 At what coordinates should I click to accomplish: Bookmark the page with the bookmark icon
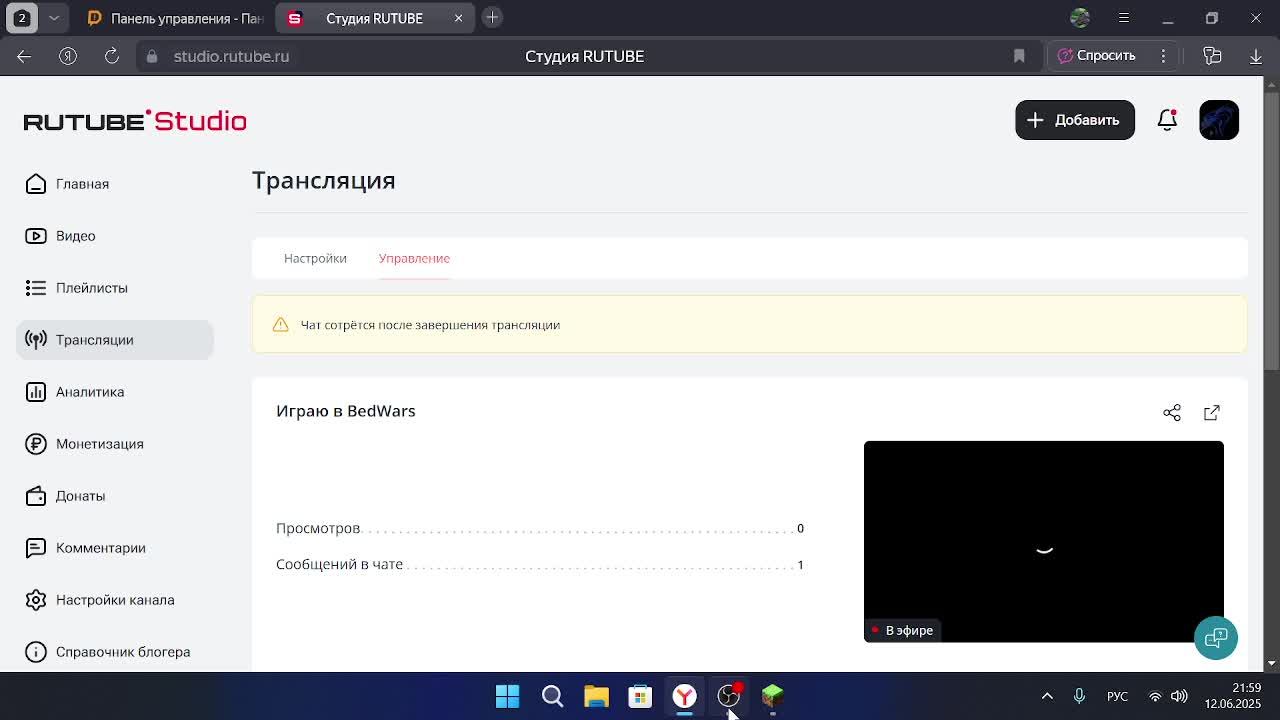coord(1019,56)
